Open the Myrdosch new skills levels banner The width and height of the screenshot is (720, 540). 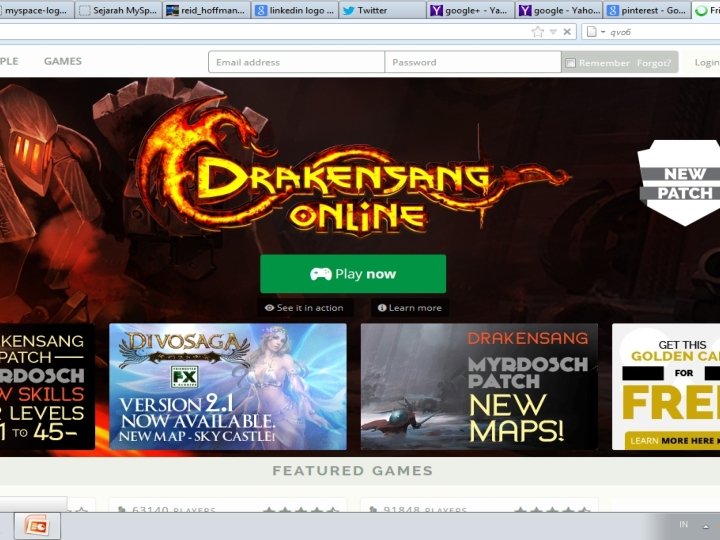click(x=47, y=387)
